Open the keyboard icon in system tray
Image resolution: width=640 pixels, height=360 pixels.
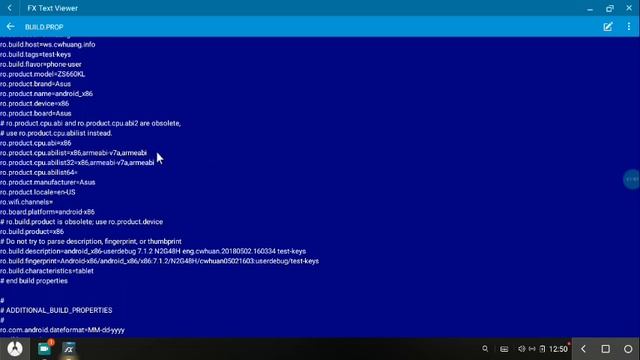(x=504, y=349)
